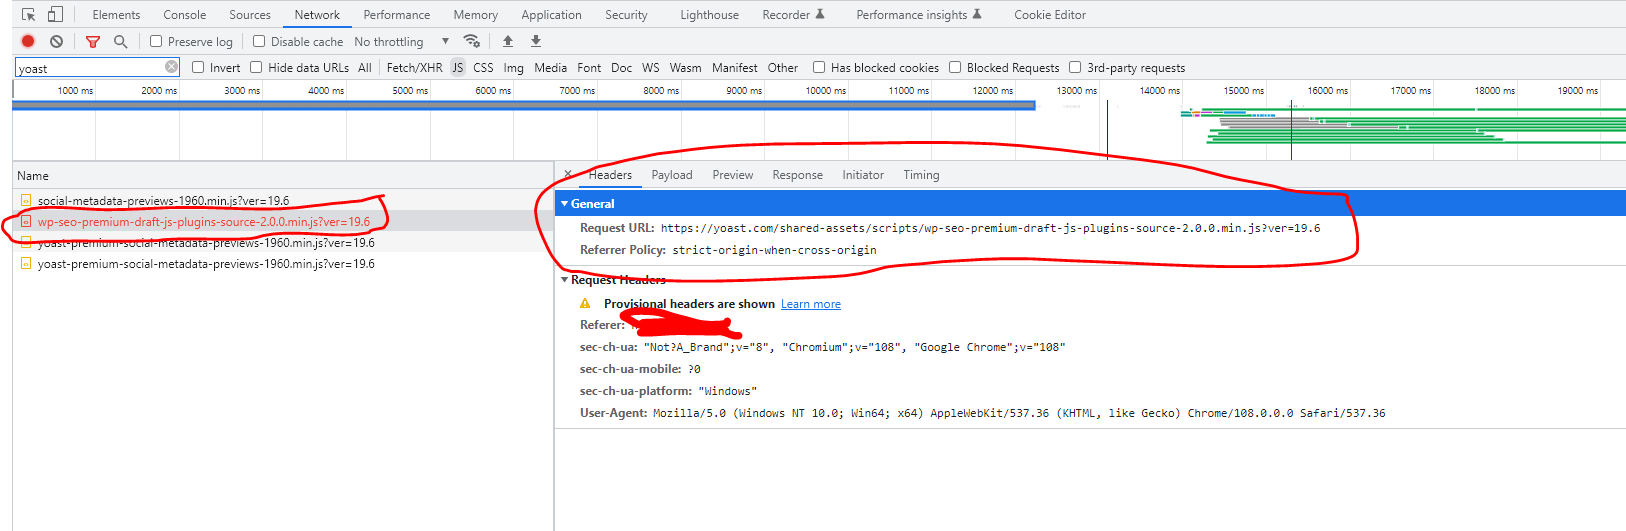Filter requests by Fetch/XHR
This screenshot has width=1626, height=531.
click(x=414, y=67)
